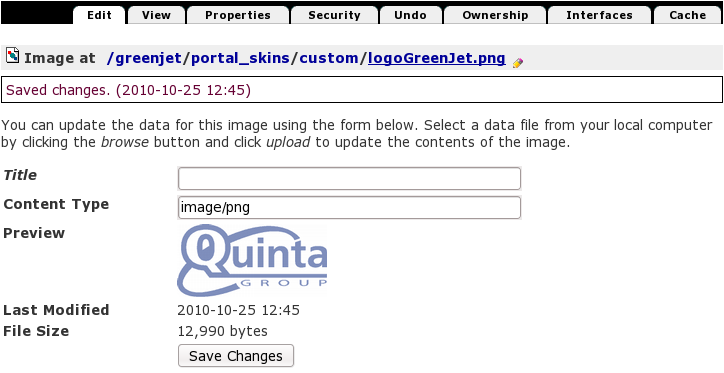Open the Cache tab
724x373 pixels.
688,15
